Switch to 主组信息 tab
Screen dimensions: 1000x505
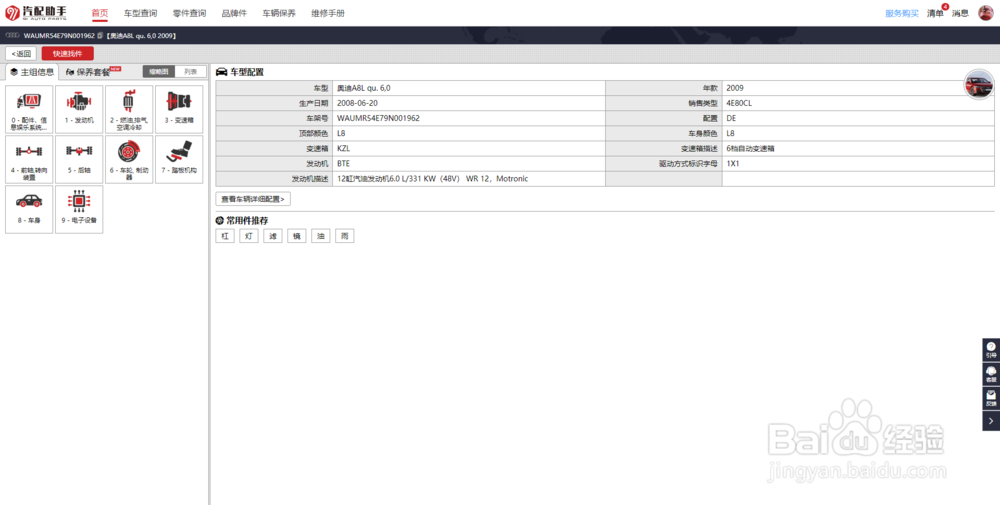click(x=31, y=72)
